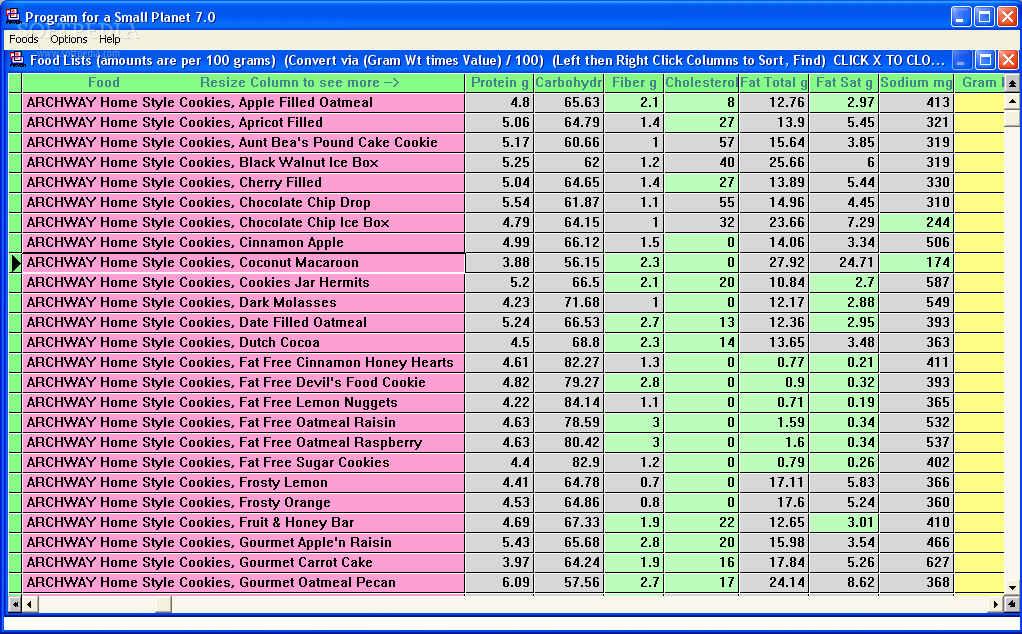
Task: Select the Coconut Macaroon cookie row
Action: pyautogui.click(x=244, y=263)
